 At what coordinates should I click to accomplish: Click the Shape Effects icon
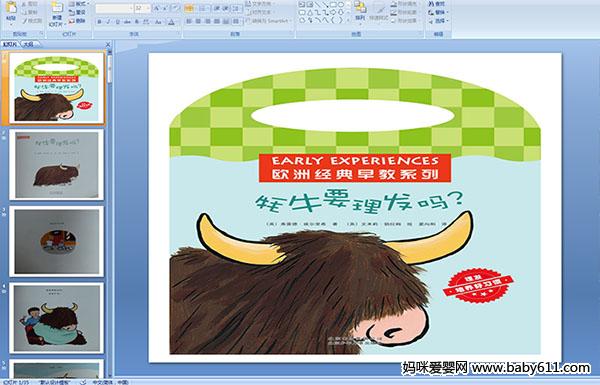click(x=394, y=21)
